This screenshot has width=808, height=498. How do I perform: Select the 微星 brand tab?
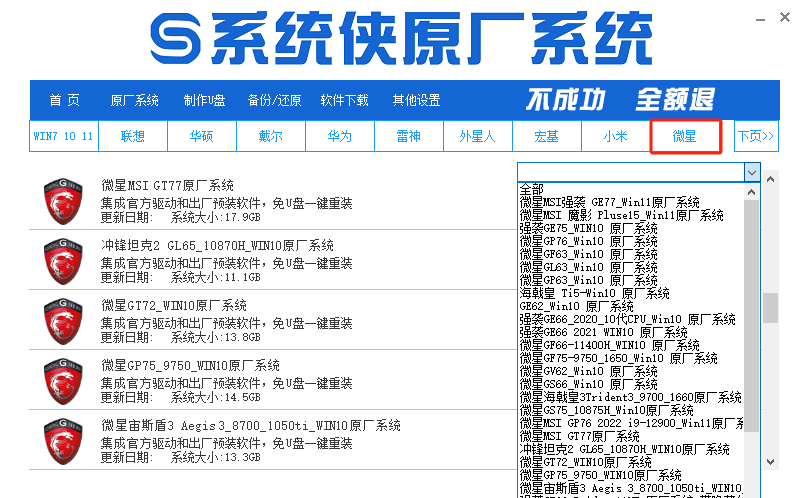click(685, 136)
